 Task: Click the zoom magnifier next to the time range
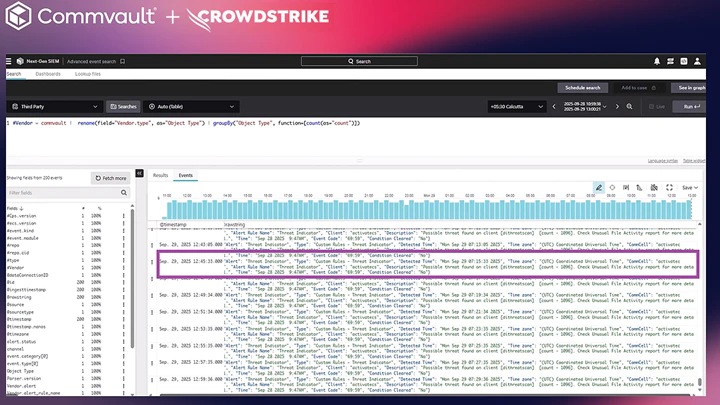coord(630,107)
